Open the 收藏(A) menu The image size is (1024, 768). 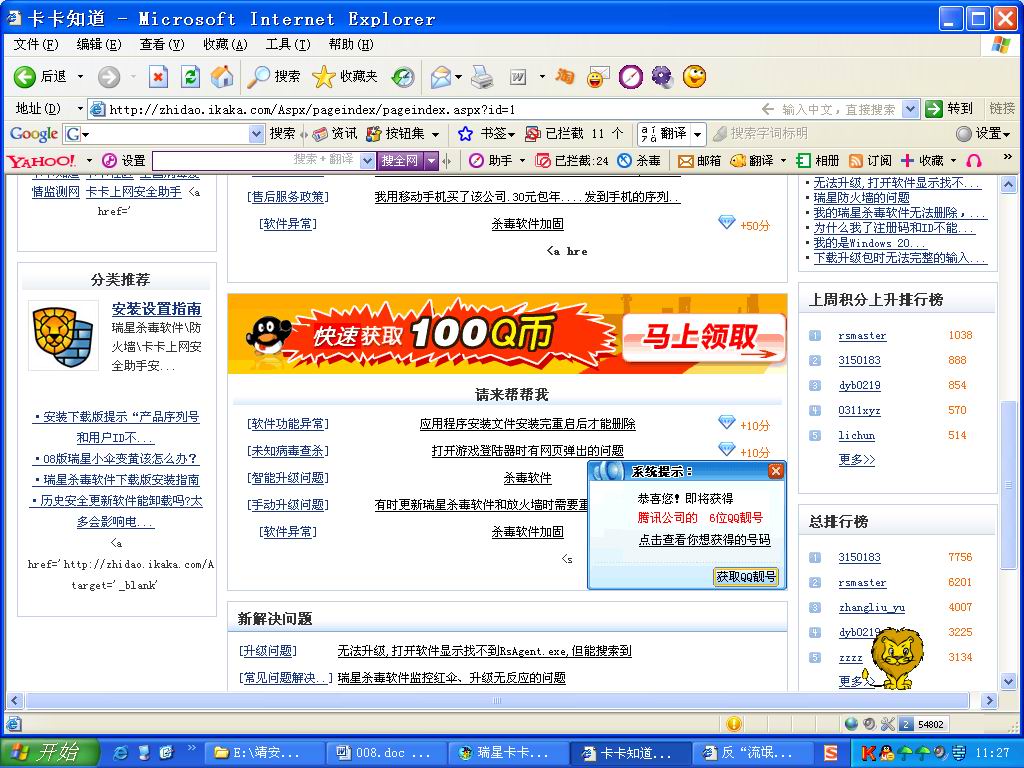click(225, 44)
